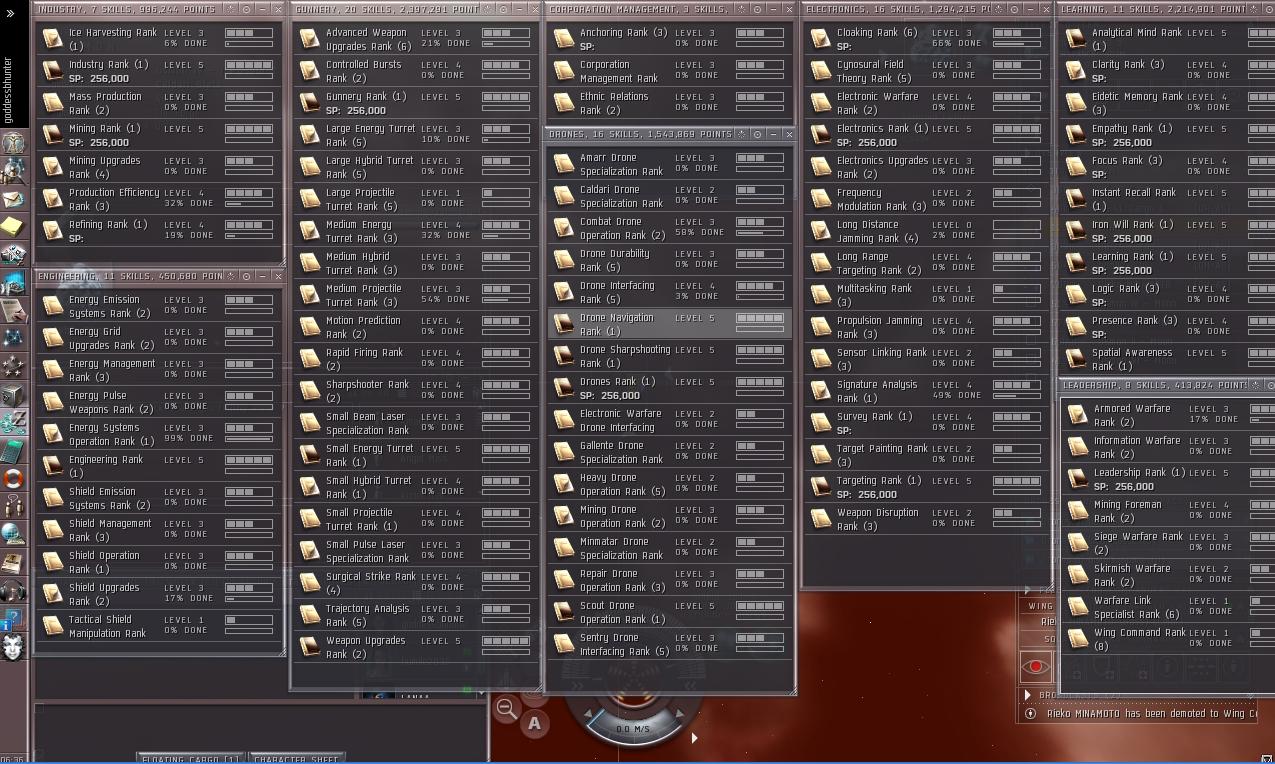Click the circle-dot icon in Drones window header
The width and height of the screenshot is (1275, 764).
(x=757, y=134)
